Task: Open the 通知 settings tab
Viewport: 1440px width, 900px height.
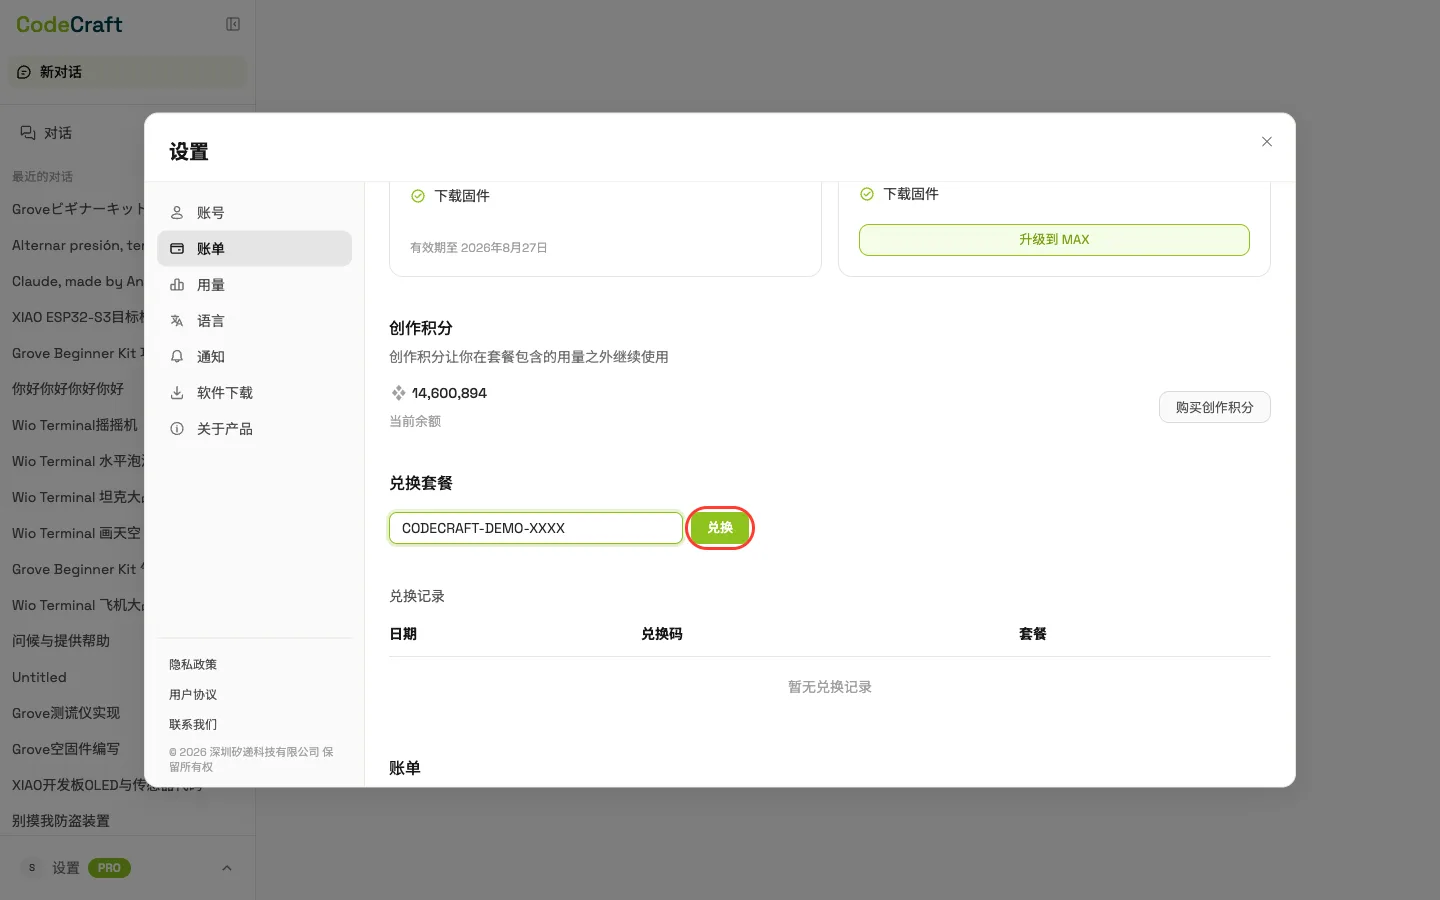Action: [x=254, y=357]
